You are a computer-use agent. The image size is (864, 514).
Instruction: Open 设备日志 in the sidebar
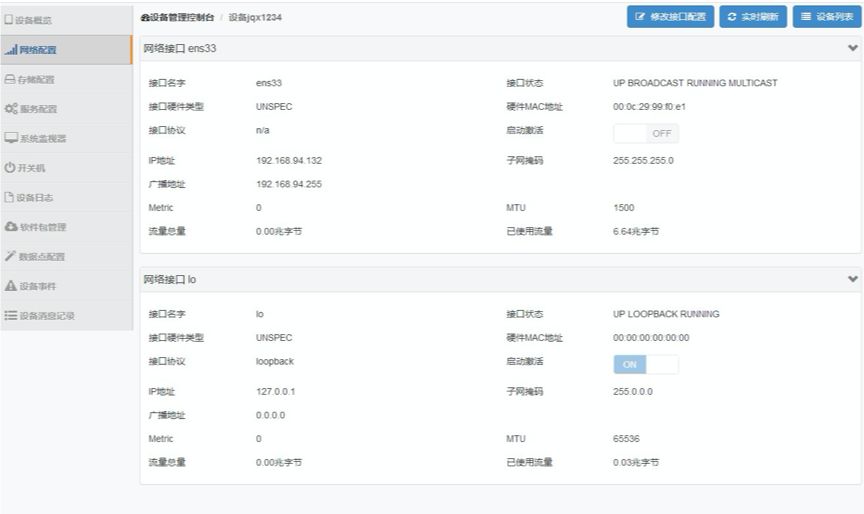(x=66, y=197)
